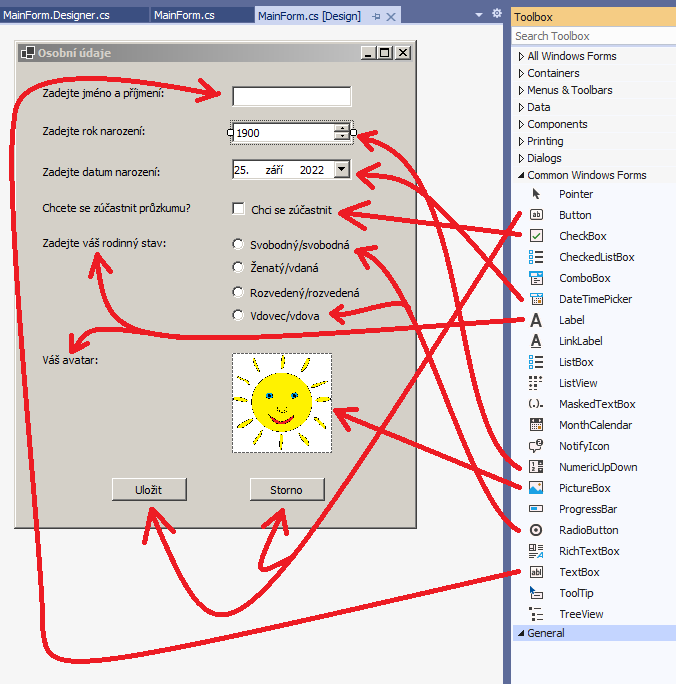Select the NumericUpDown toolbox icon
The width and height of the screenshot is (676, 684).
536,467
